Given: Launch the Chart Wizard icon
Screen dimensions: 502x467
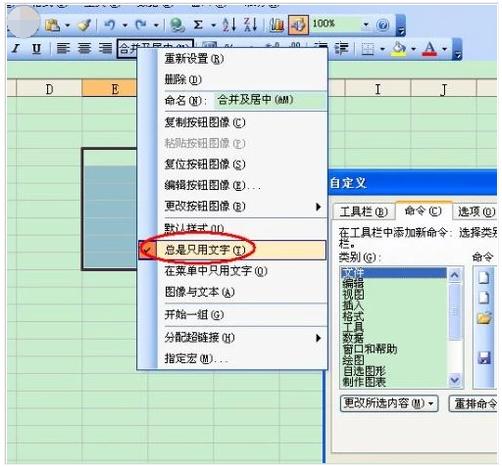Looking at the screenshot, I should pyautogui.click(x=276, y=25).
